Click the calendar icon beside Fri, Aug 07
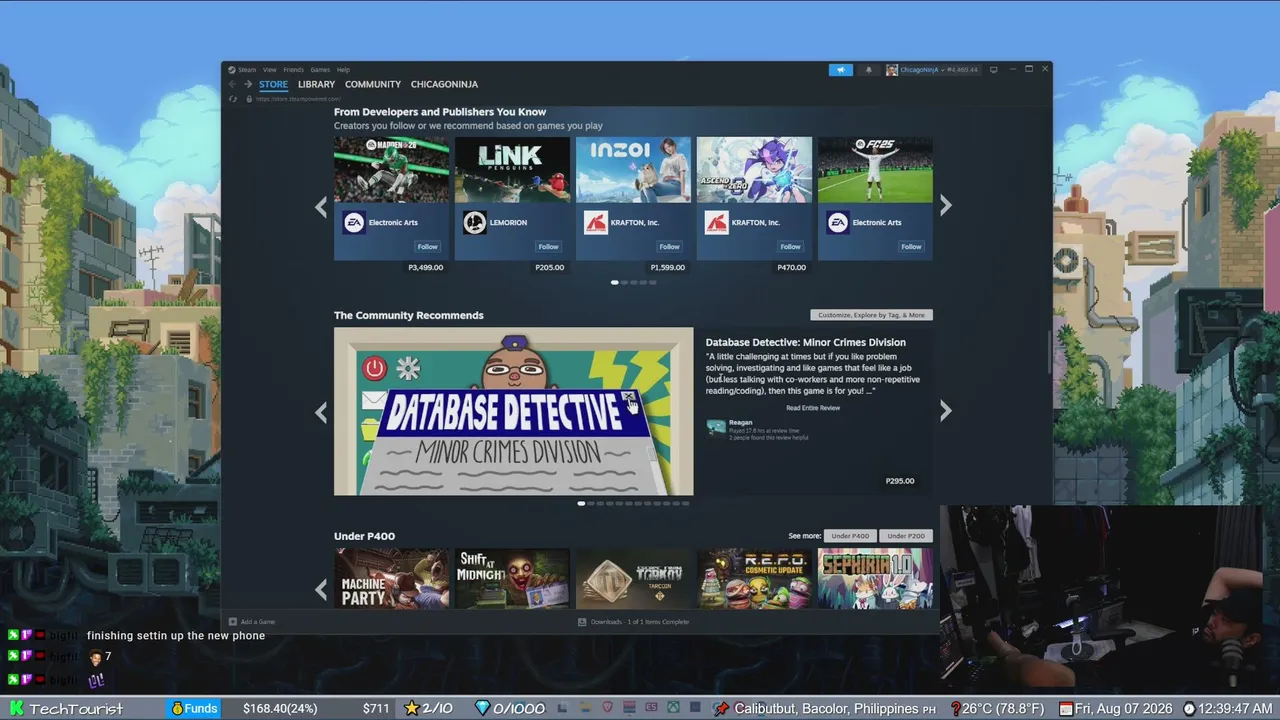The height and width of the screenshot is (720, 1280). [x=1066, y=708]
